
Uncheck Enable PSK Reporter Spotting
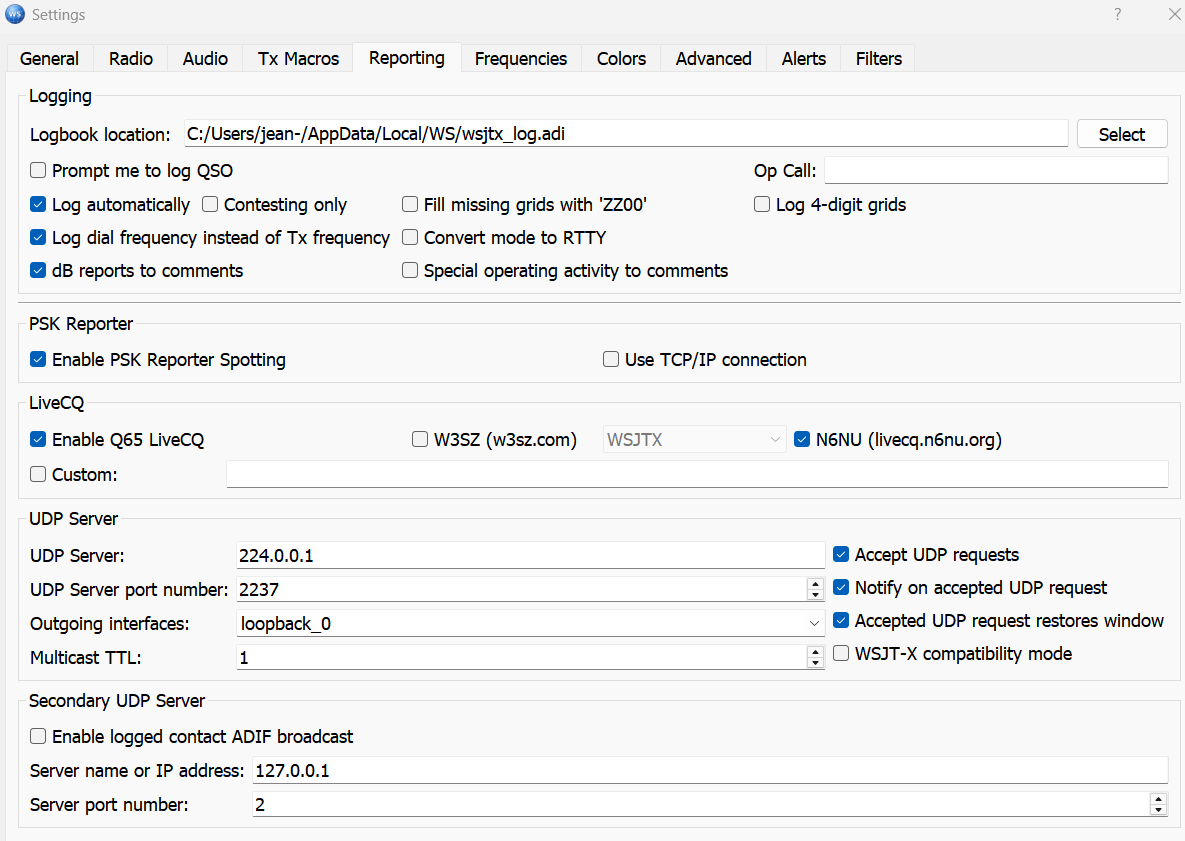(x=38, y=360)
